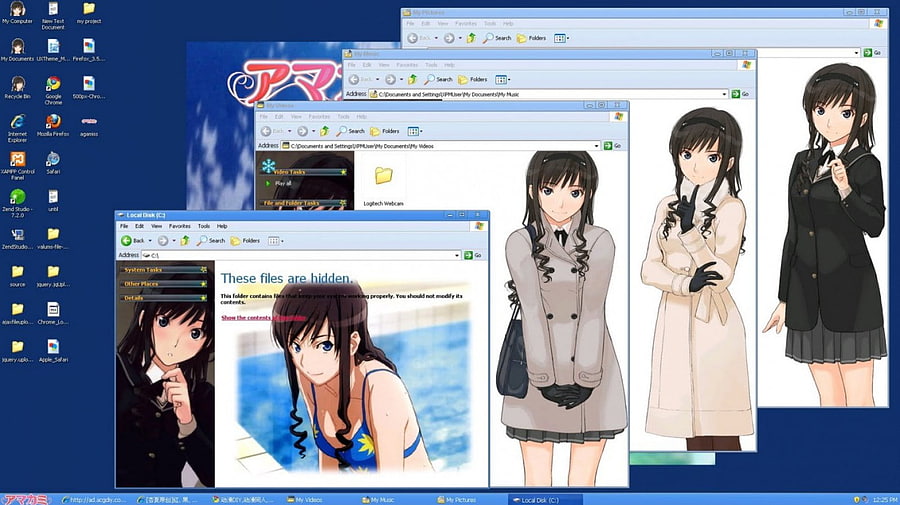Click Folders in Local Disk (C:) toolbar

[x=245, y=240]
